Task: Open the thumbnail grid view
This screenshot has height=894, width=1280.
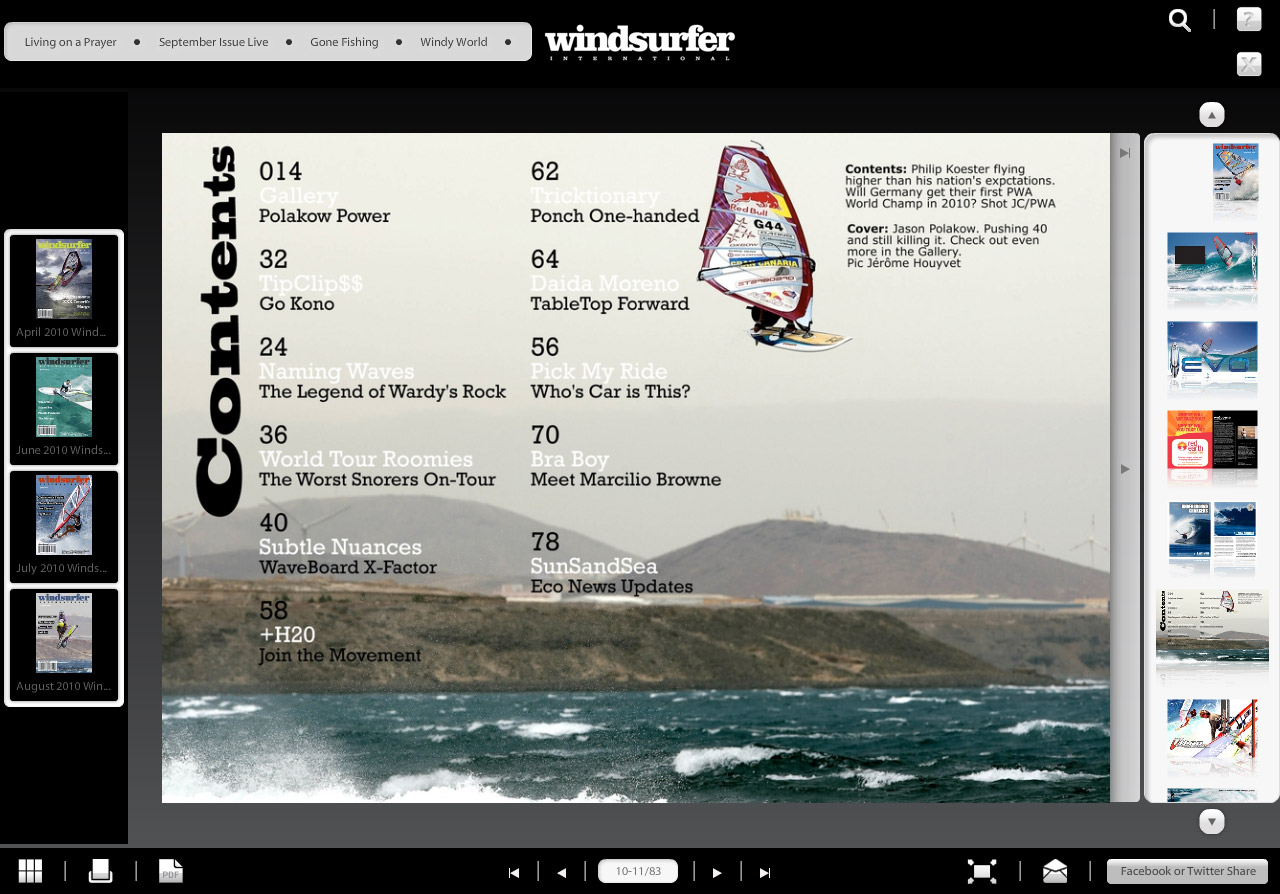Action: point(30,871)
